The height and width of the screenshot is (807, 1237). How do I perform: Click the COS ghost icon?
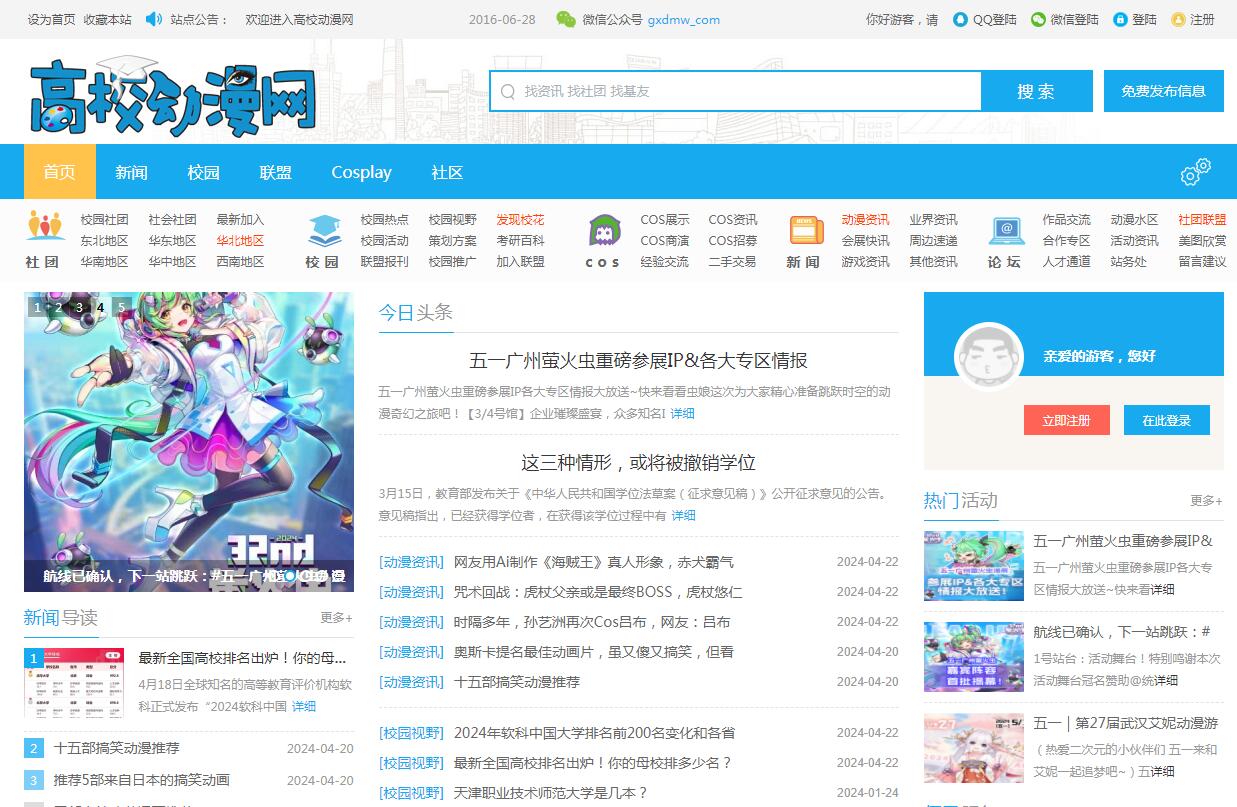point(604,229)
